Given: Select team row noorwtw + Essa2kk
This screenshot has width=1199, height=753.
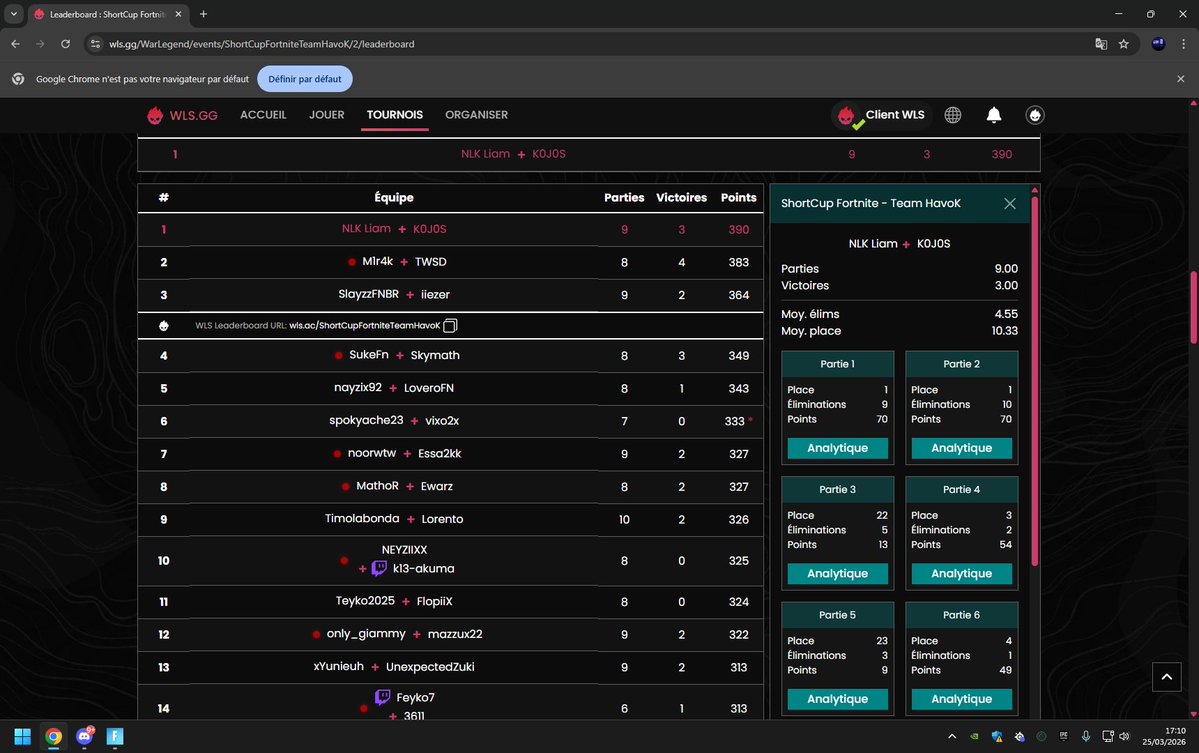Looking at the screenshot, I should point(450,454).
